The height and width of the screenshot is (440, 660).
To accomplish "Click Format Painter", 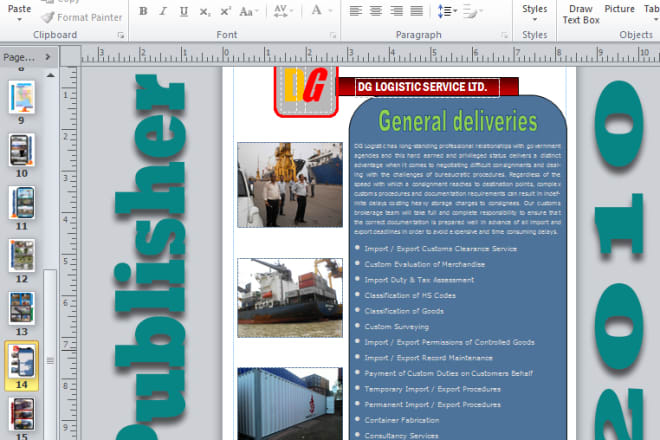I will coord(82,17).
